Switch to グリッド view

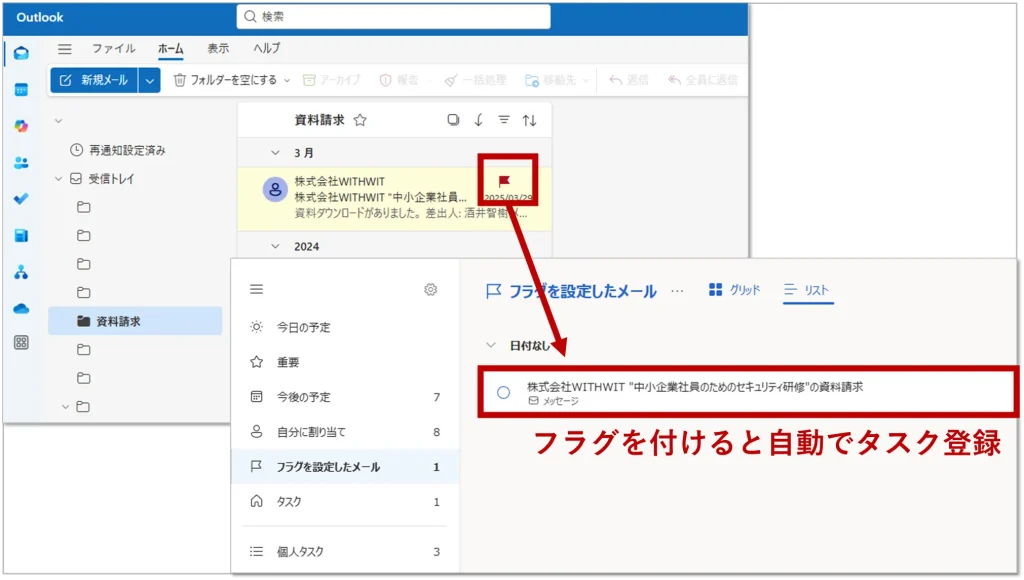click(x=735, y=290)
